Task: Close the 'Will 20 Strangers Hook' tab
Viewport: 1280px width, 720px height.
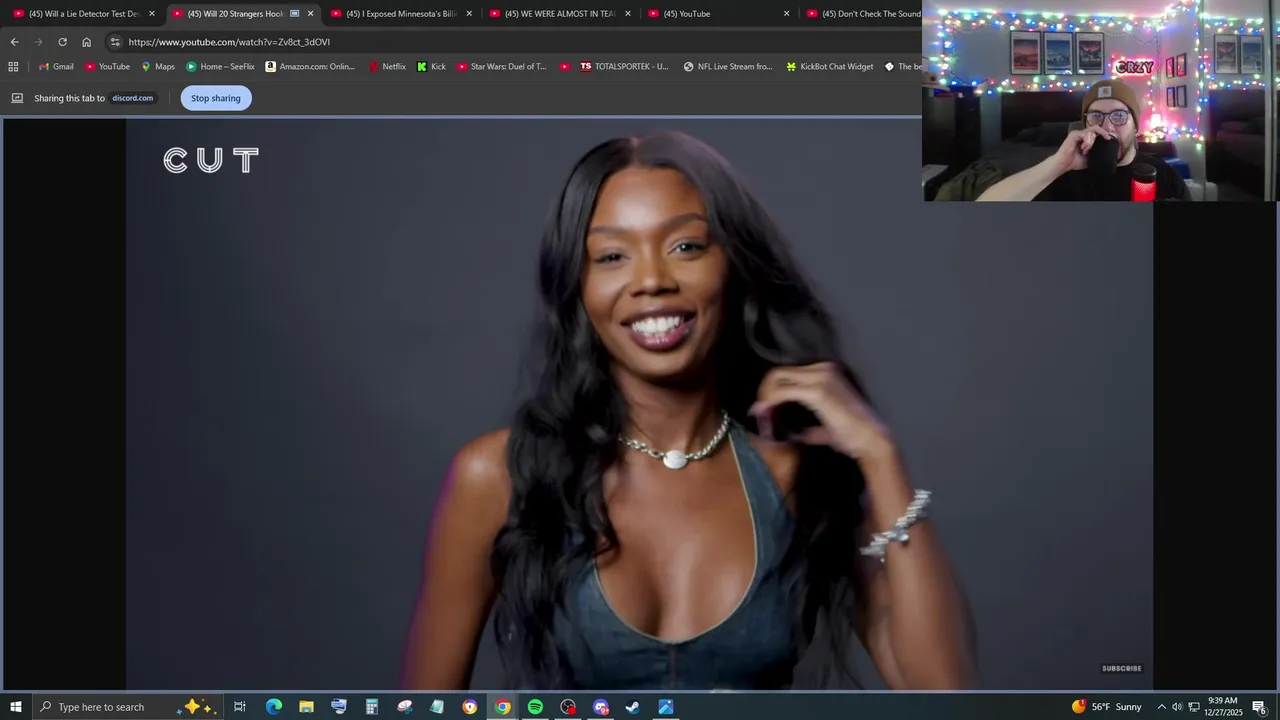Action: [x=311, y=14]
